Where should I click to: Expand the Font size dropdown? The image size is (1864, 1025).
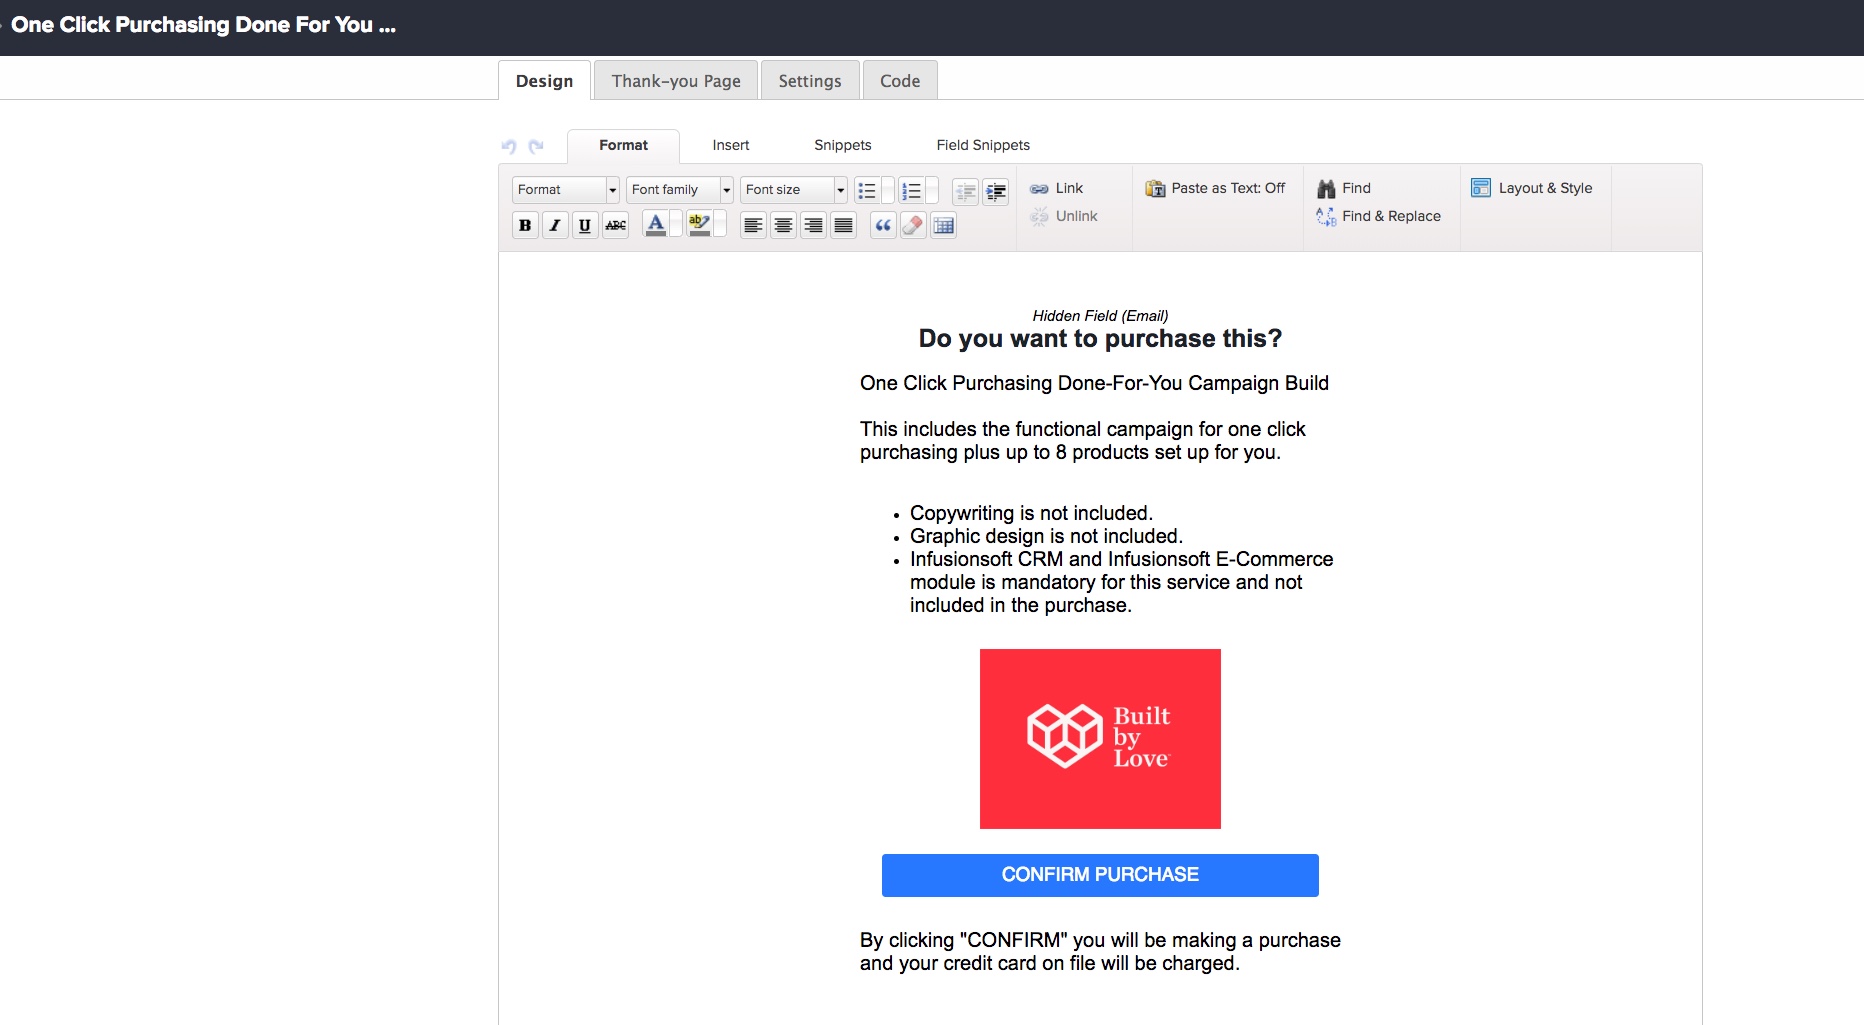point(793,190)
